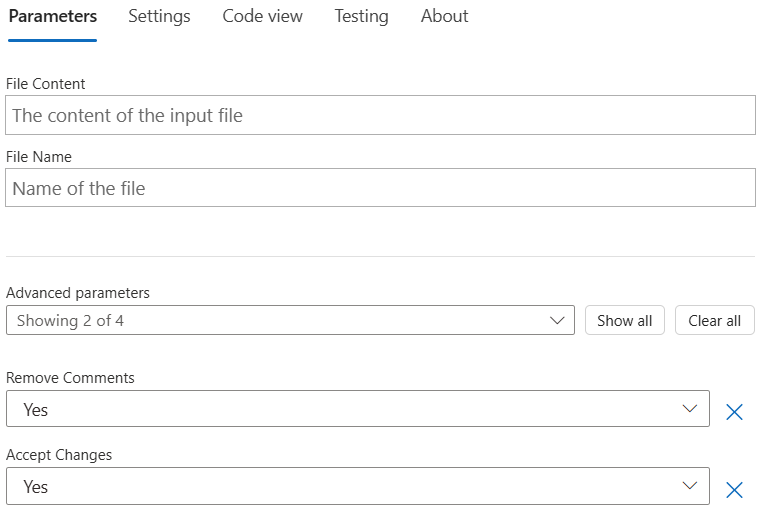Switch to the Parameters tab

(x=53, y=17)
